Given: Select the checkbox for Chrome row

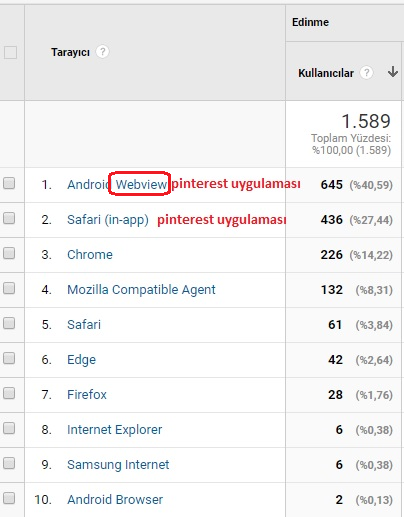Looking at the screenshot, I should [x=9, y=253].
